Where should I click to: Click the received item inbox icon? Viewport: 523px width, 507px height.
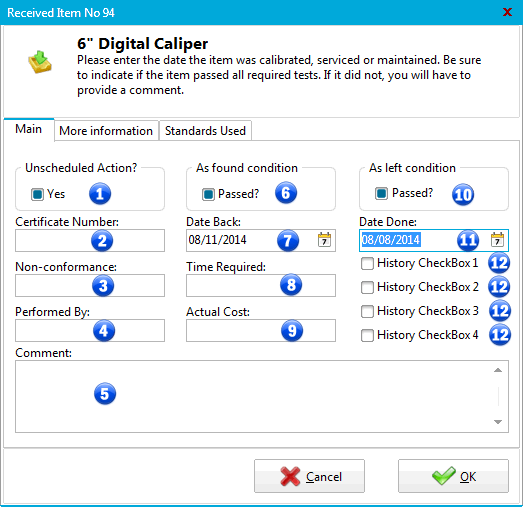[x=40, y=62]
